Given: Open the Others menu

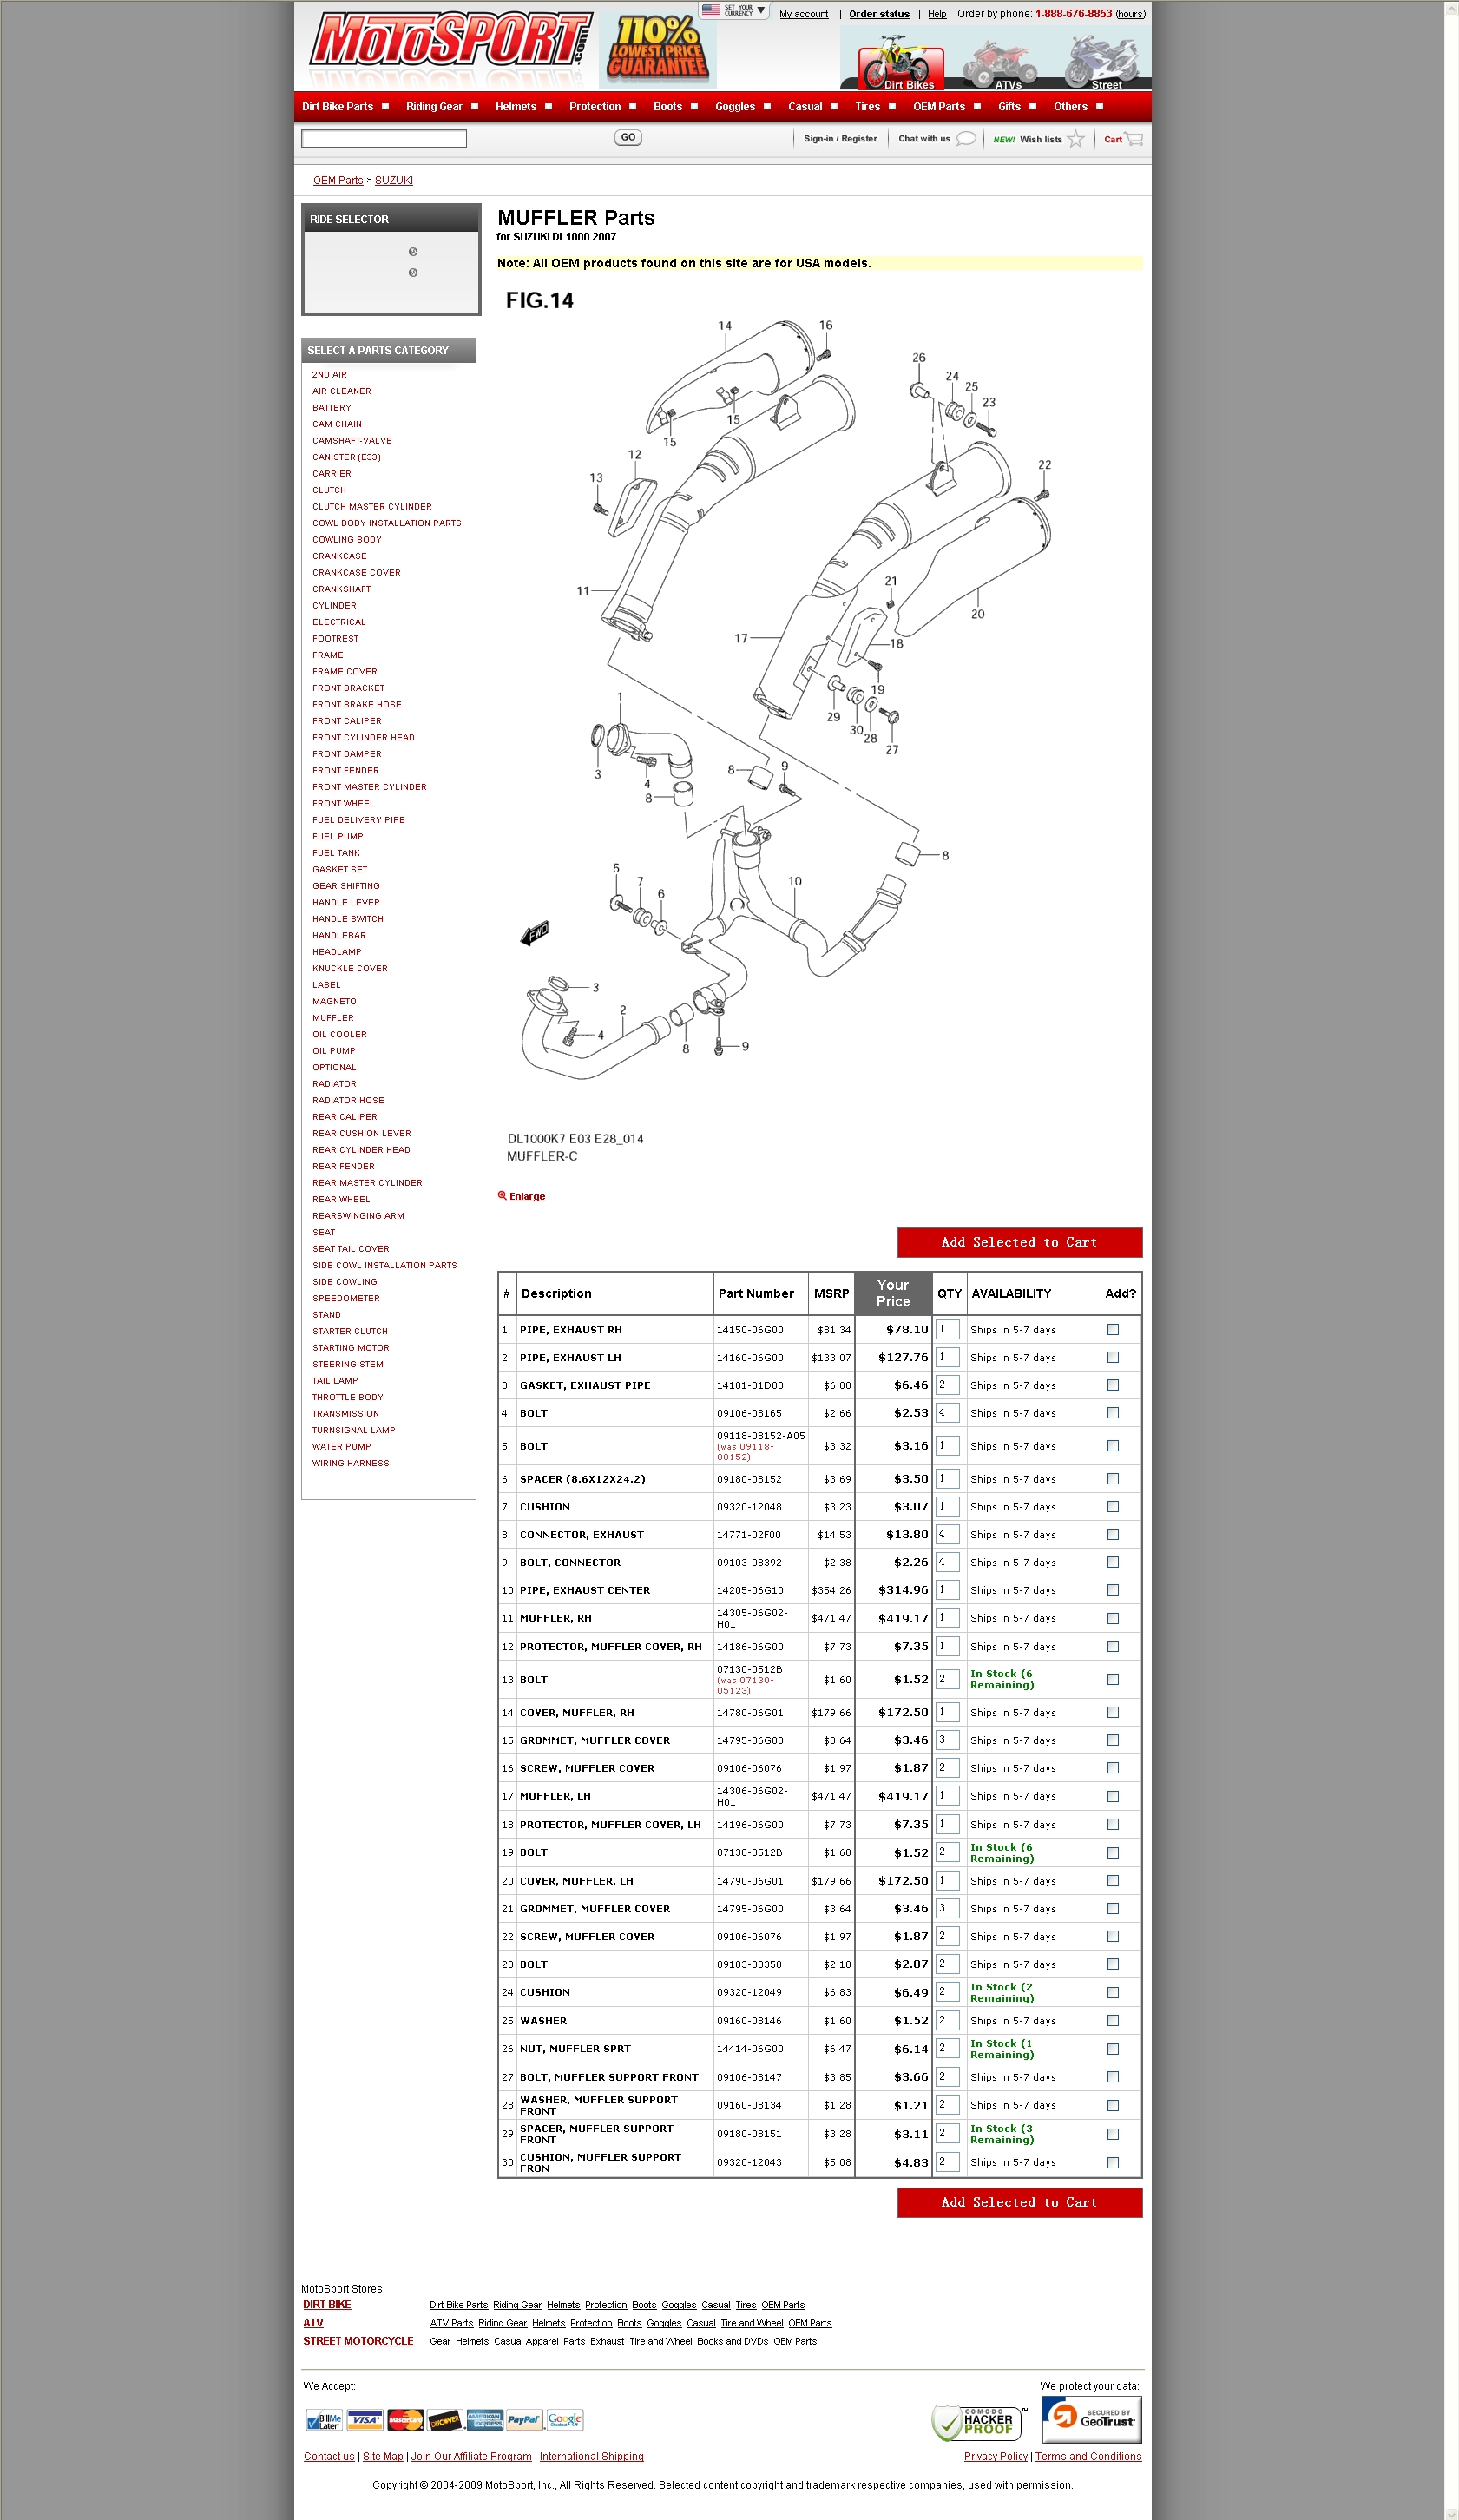Looking at the screenshot, I should tap(1070, 107).
